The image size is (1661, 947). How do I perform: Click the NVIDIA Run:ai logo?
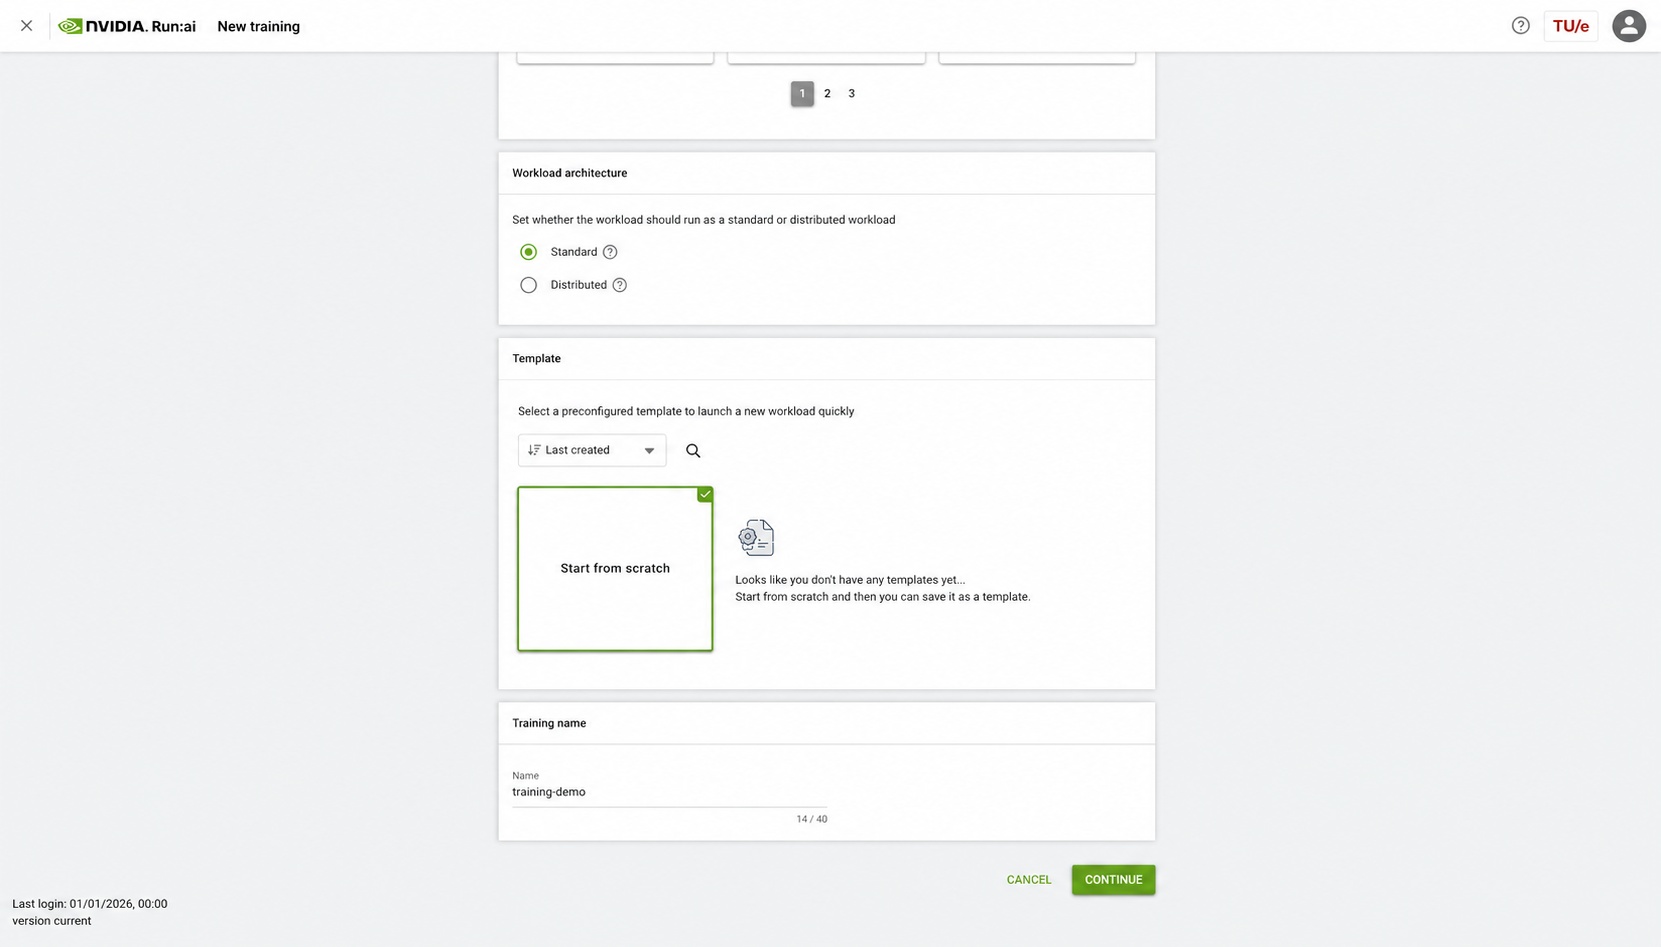coord(127,26)
